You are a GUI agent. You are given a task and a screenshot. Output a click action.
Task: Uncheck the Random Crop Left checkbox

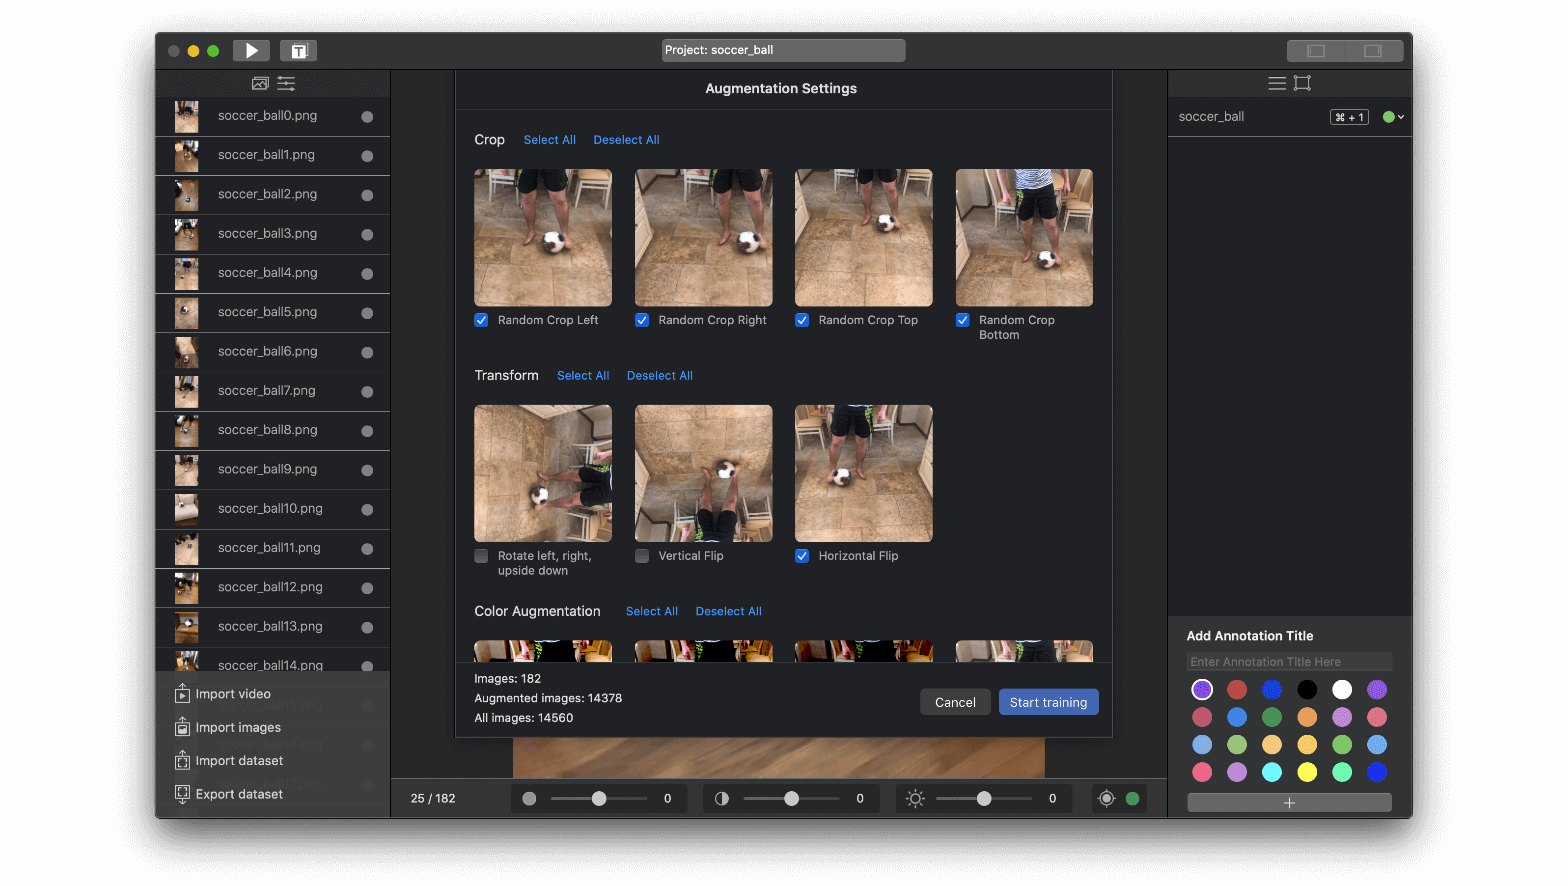point(482,320)
